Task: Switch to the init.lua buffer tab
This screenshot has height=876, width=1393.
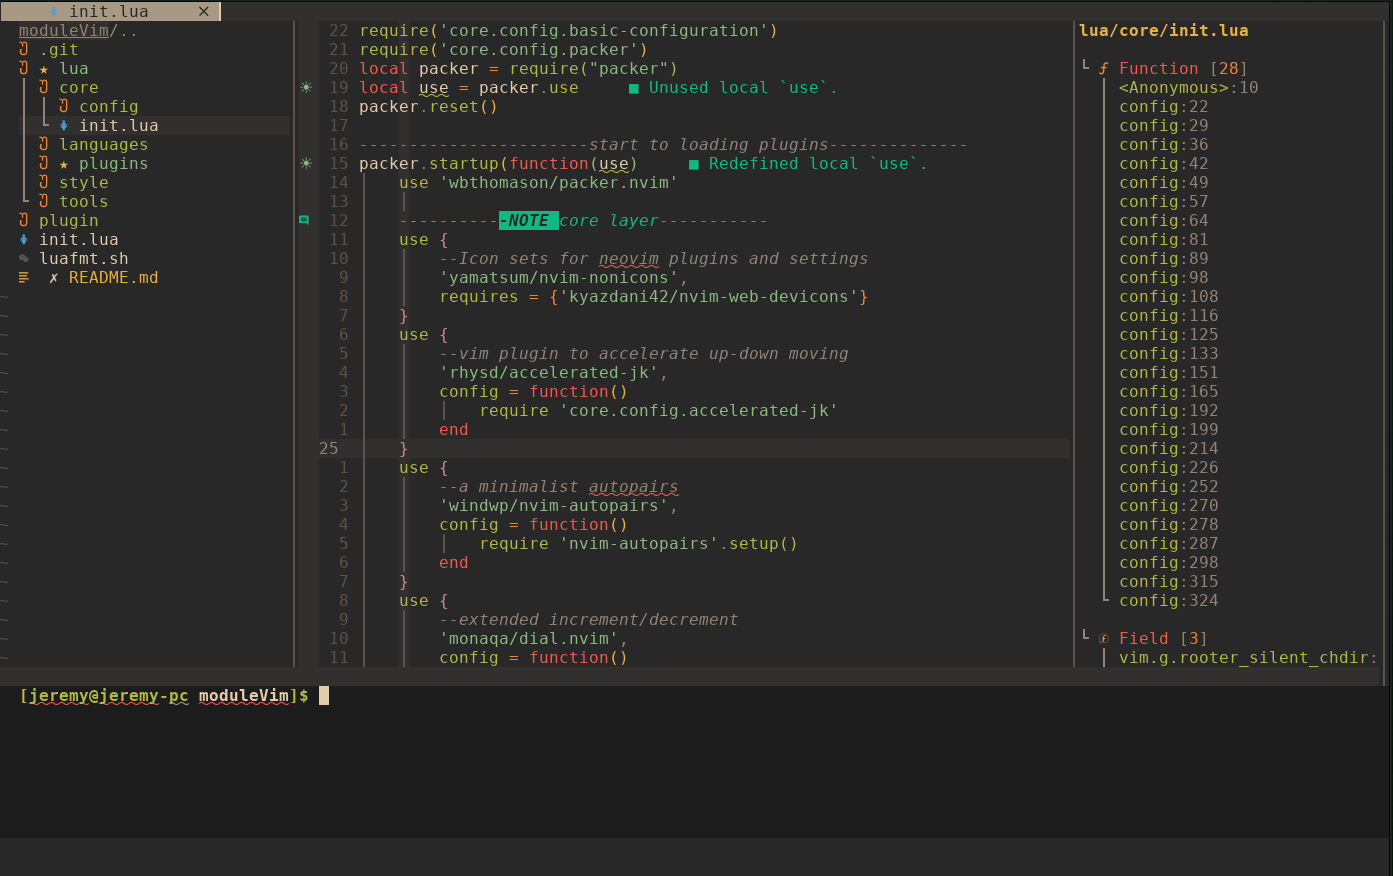Action: (x=110, y=12)
